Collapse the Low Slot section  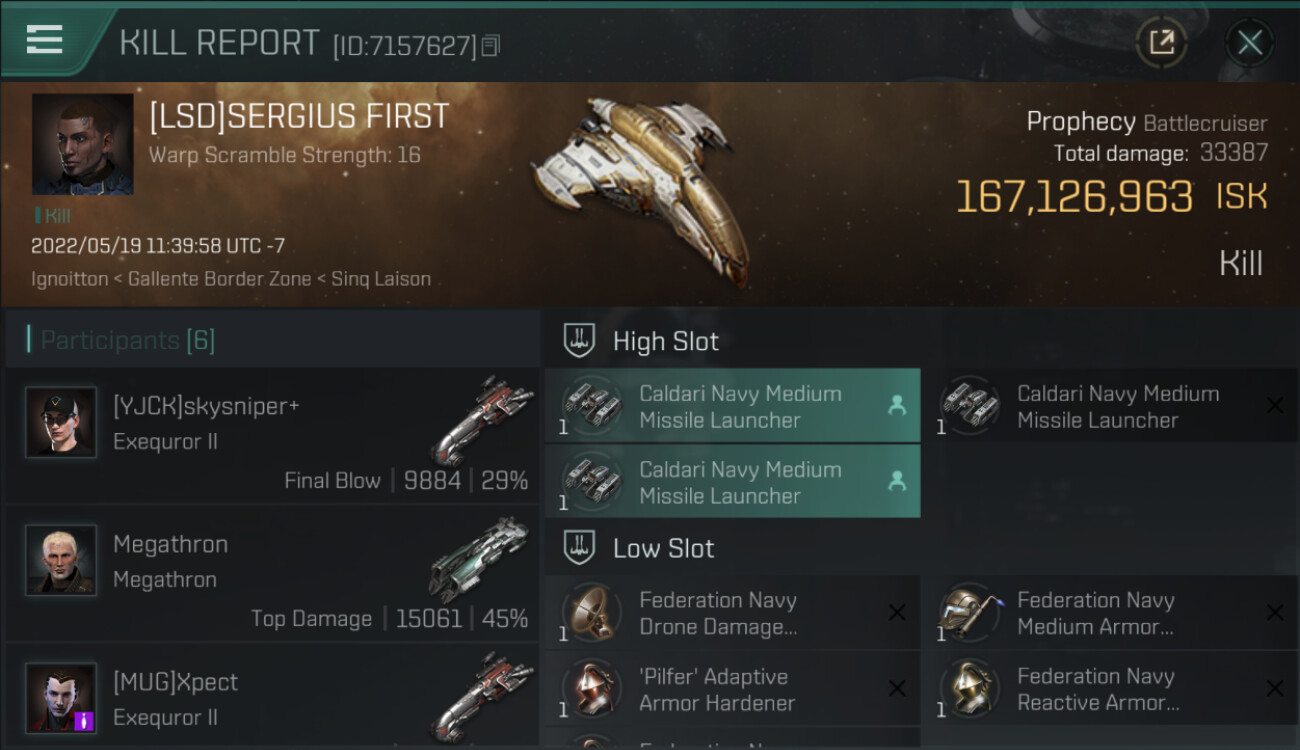[x=663, y=548]
